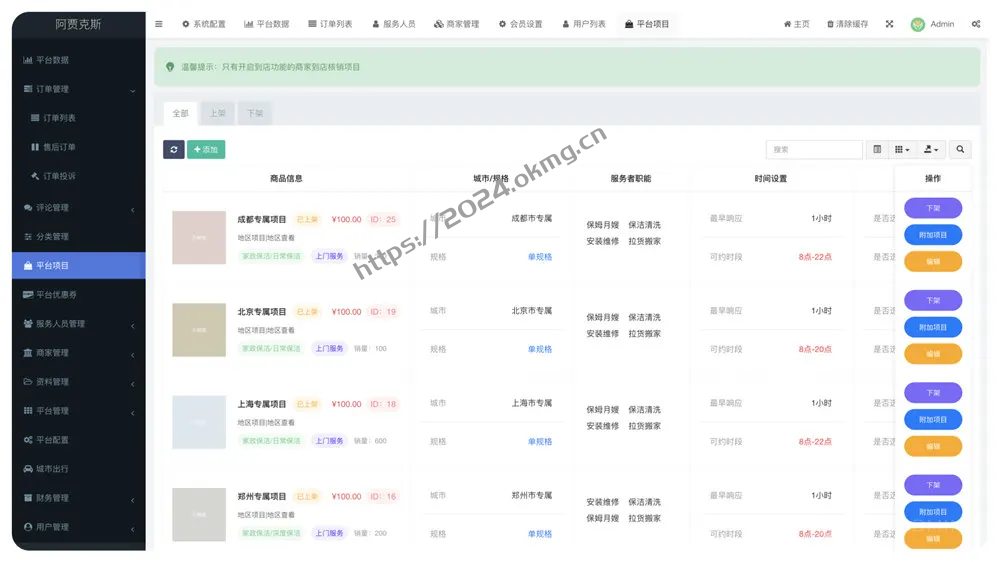Open 商家管理 top menu
This screenshot has height=562, width=1000.
coord(456,24)
